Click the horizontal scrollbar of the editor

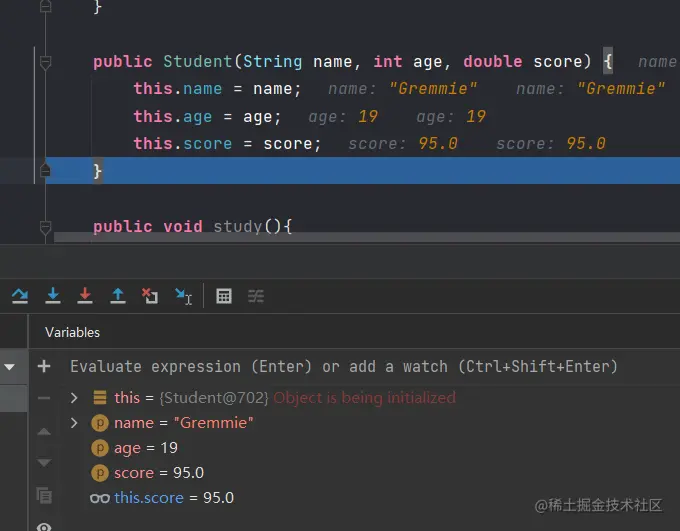[x=366, y=237]
